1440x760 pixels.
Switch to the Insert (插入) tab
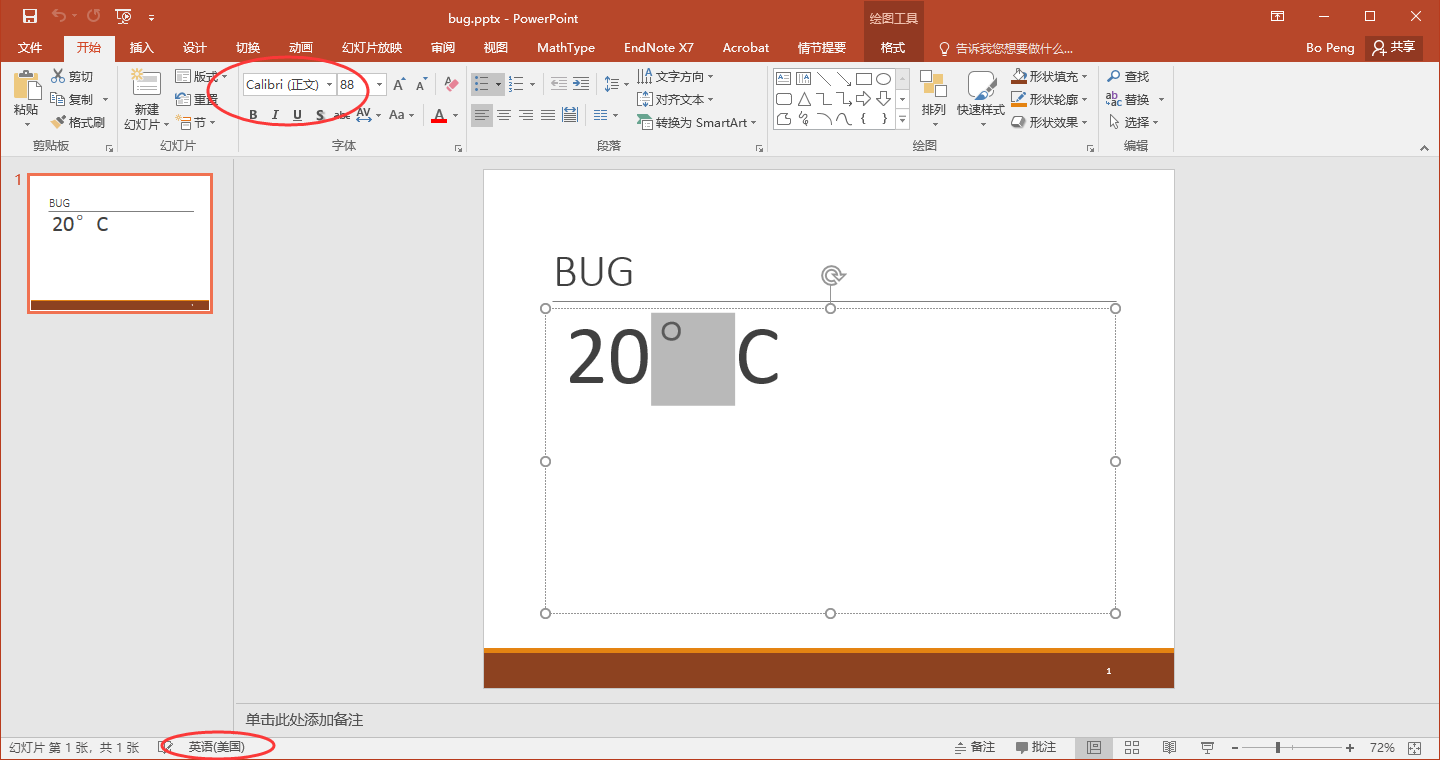142,48
